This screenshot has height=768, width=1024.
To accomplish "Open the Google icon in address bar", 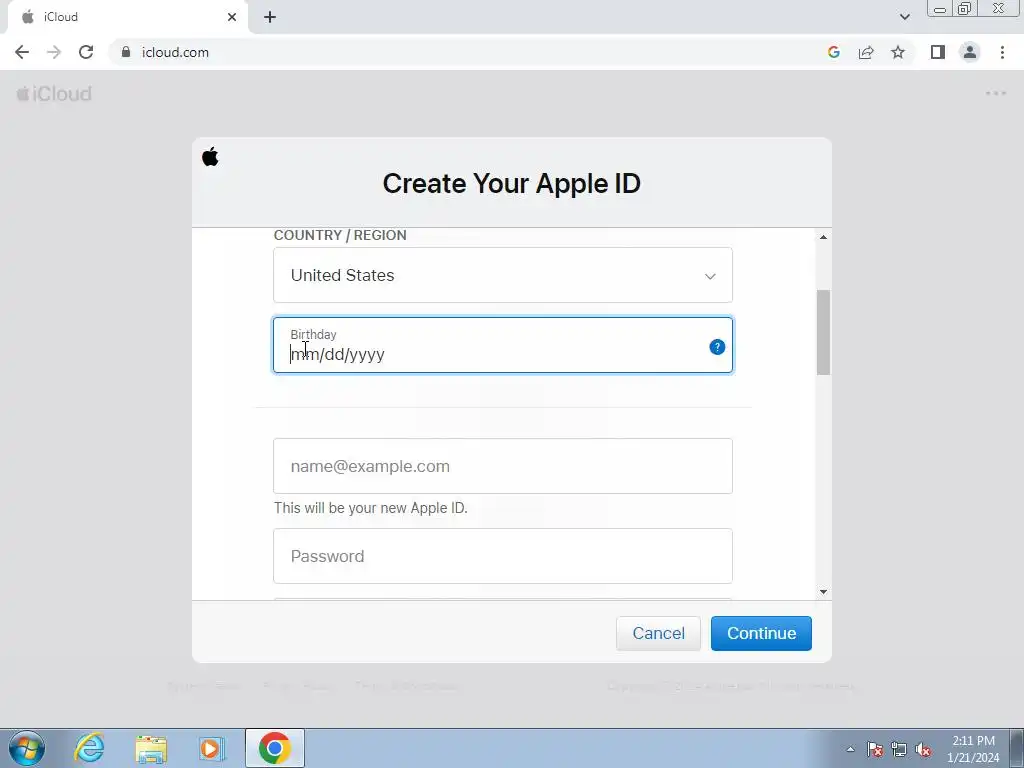I will pyautogui.click(x=833, y=52).
